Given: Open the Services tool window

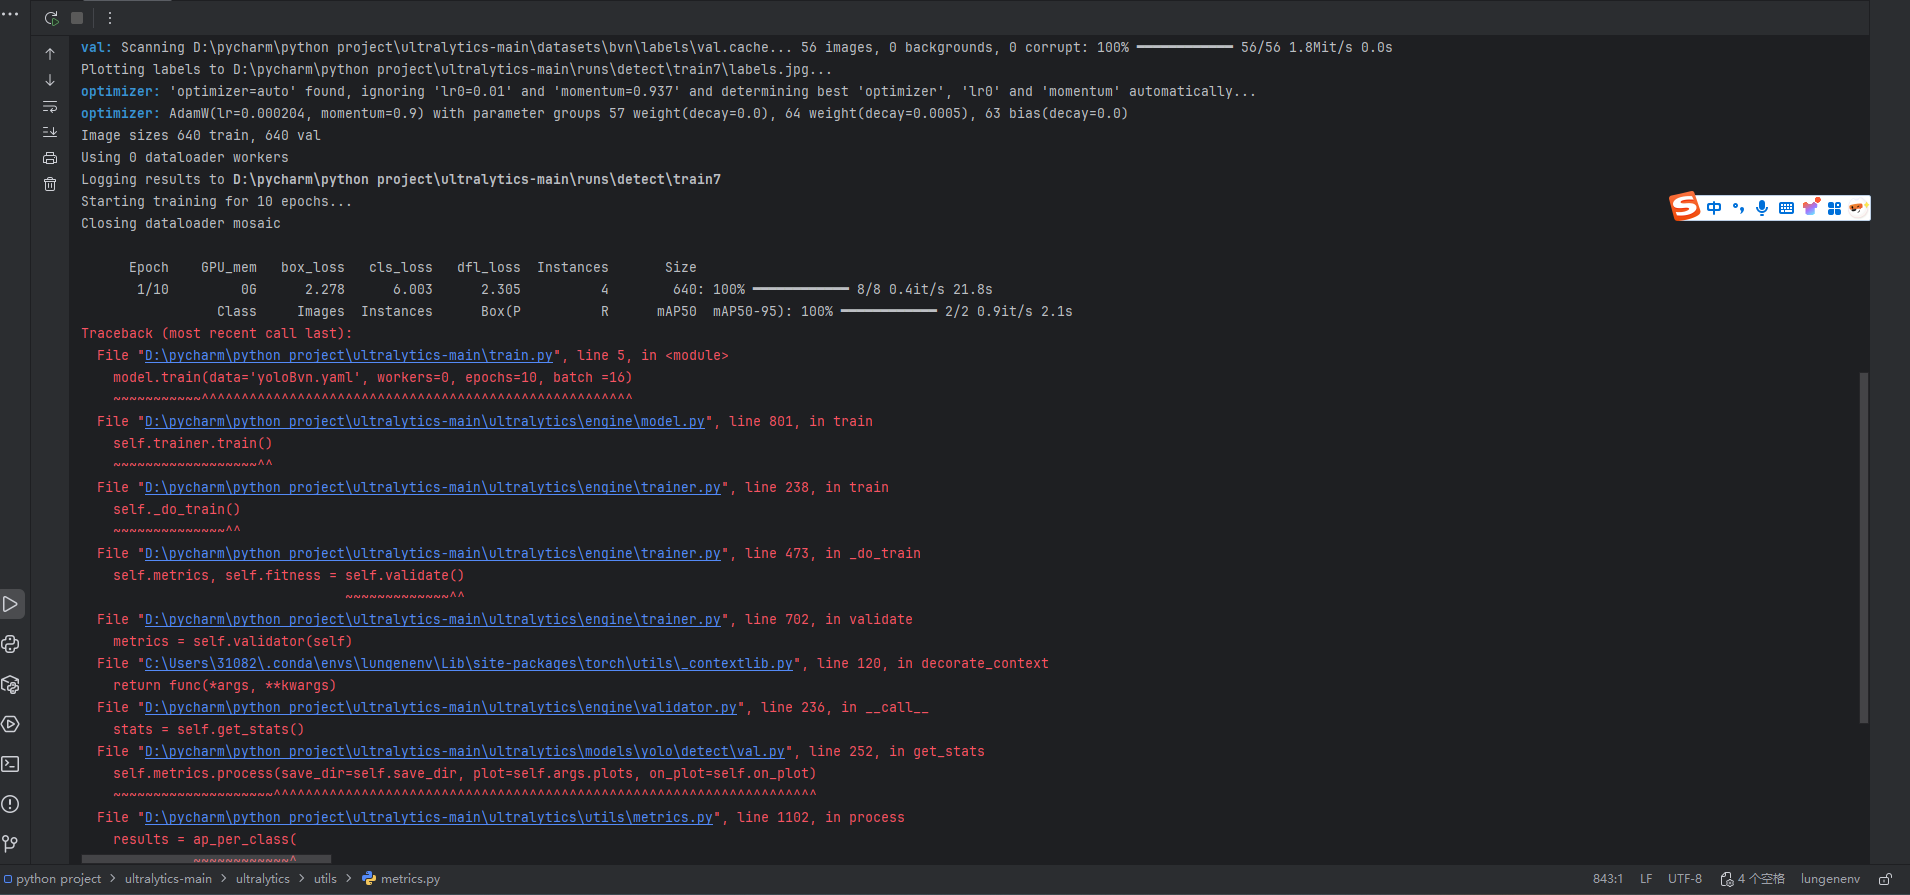Looking at the screenshot, I should [x=11, y=724].
